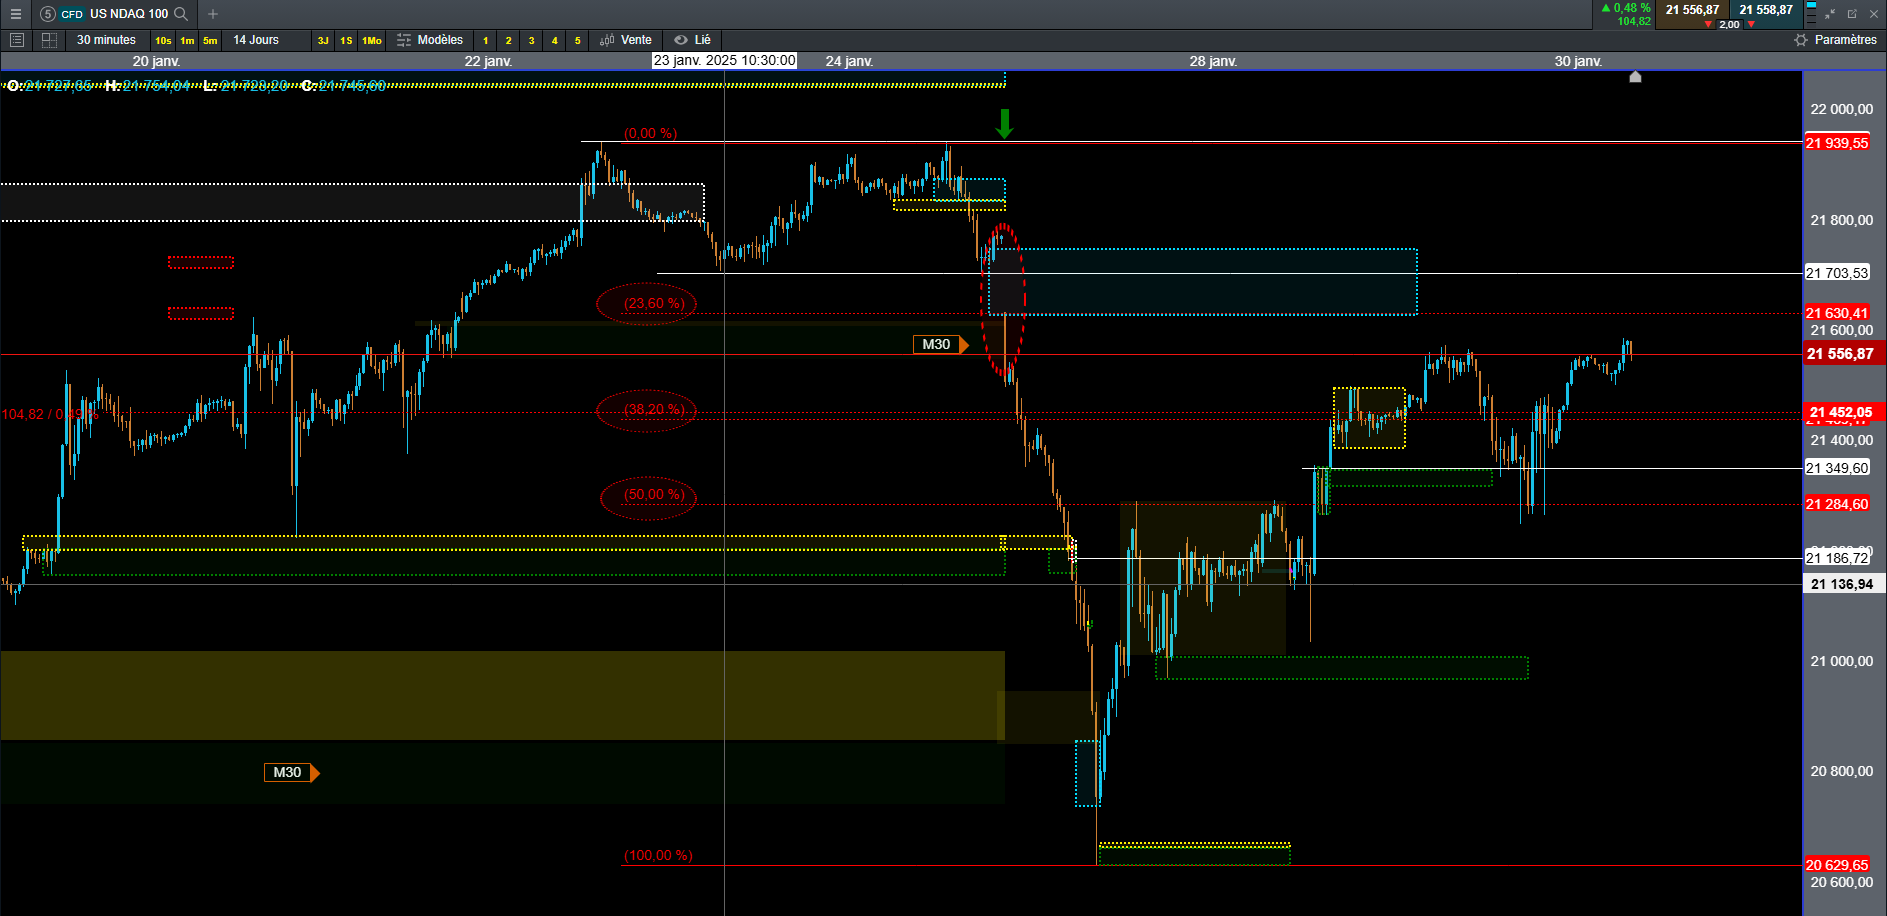This screenshot has width=1887, height=916.
Task: Expand the 14 Jours period dropdown
Action: coord(256,40)
